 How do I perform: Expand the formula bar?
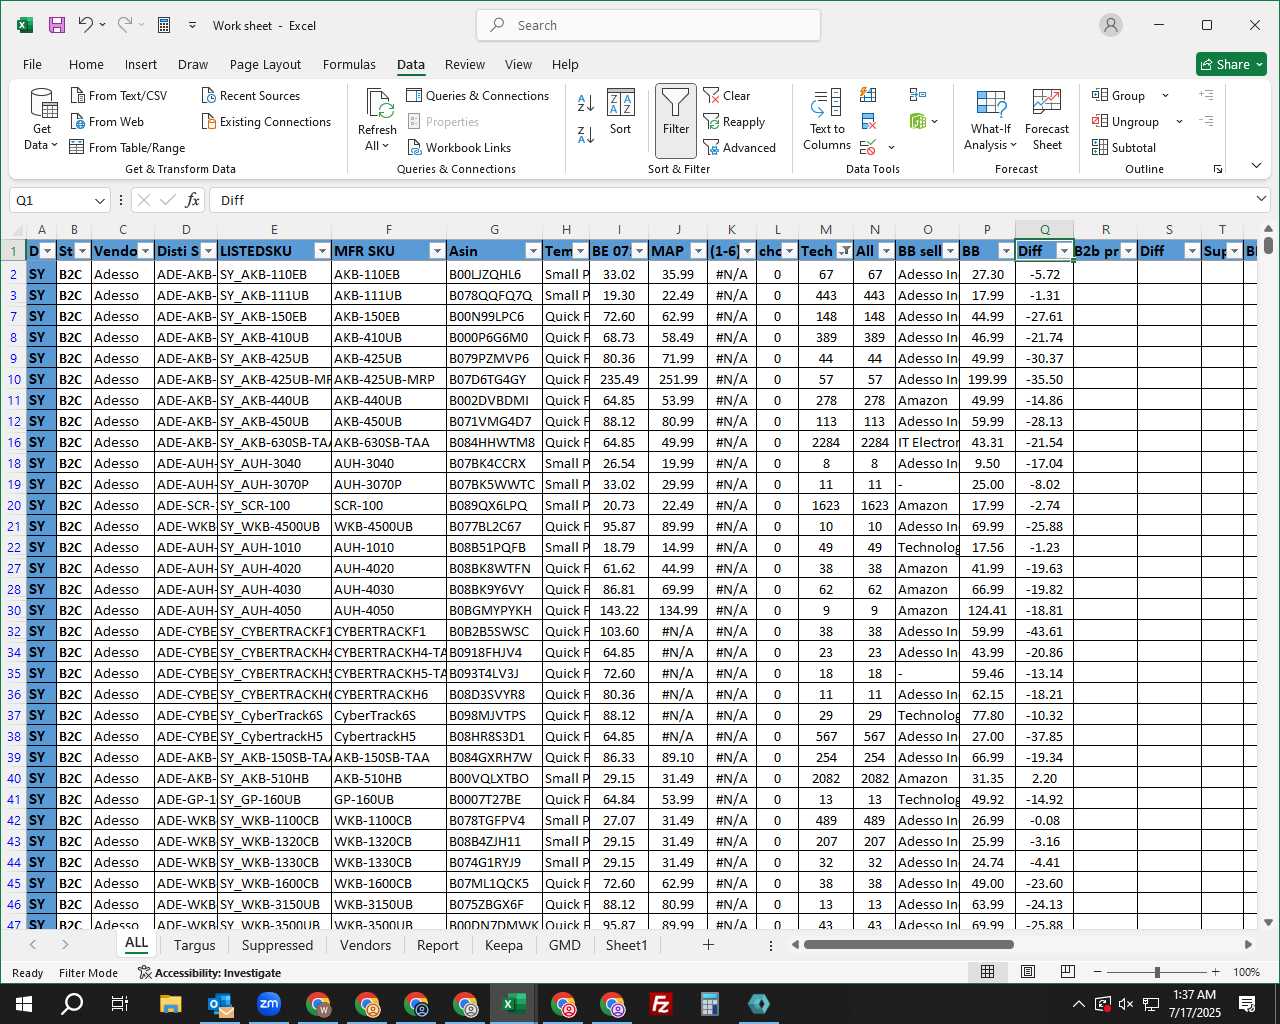point(1261,200)
